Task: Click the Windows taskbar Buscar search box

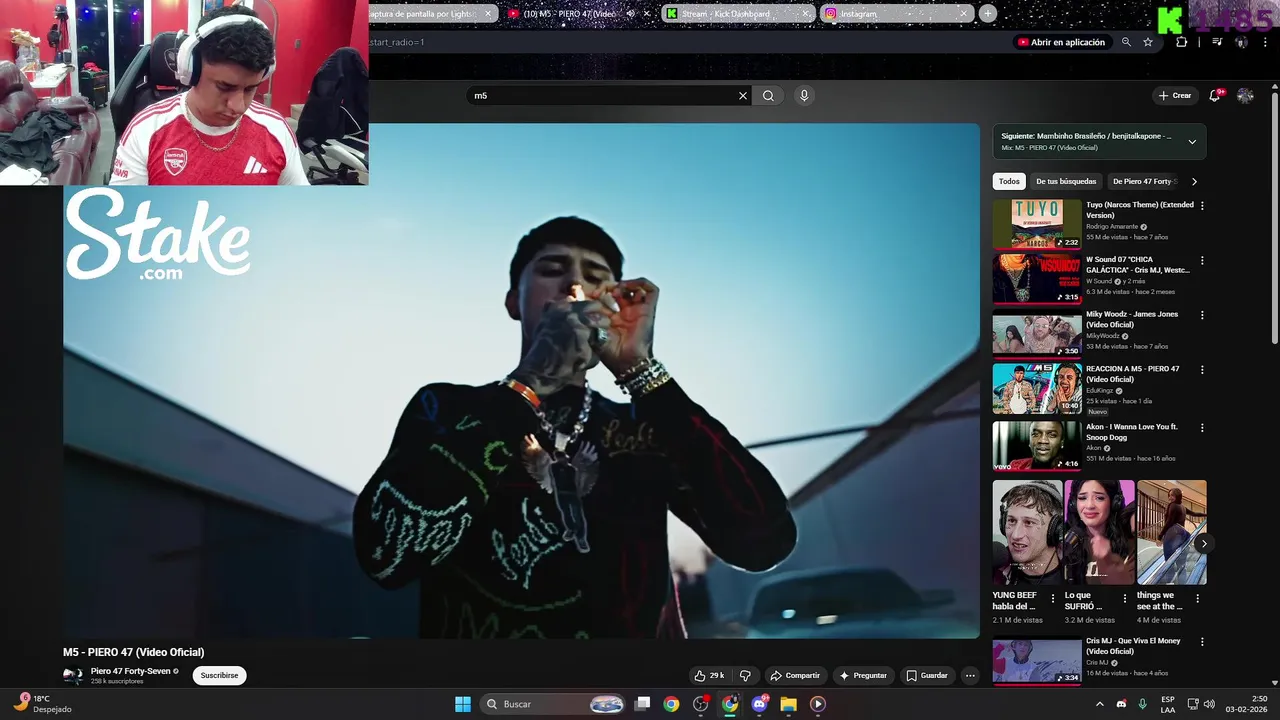Action: pos(552,704)
